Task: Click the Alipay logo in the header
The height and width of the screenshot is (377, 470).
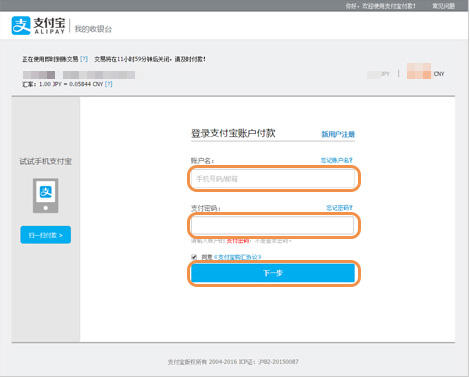Action: (x=38, y=26)
